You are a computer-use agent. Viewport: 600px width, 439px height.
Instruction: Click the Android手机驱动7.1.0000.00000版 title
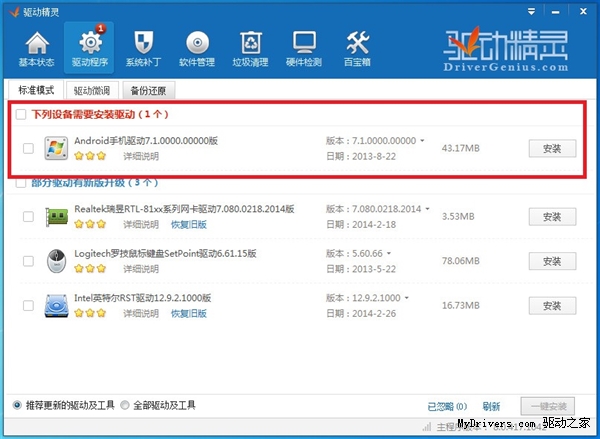click(146, 141)
